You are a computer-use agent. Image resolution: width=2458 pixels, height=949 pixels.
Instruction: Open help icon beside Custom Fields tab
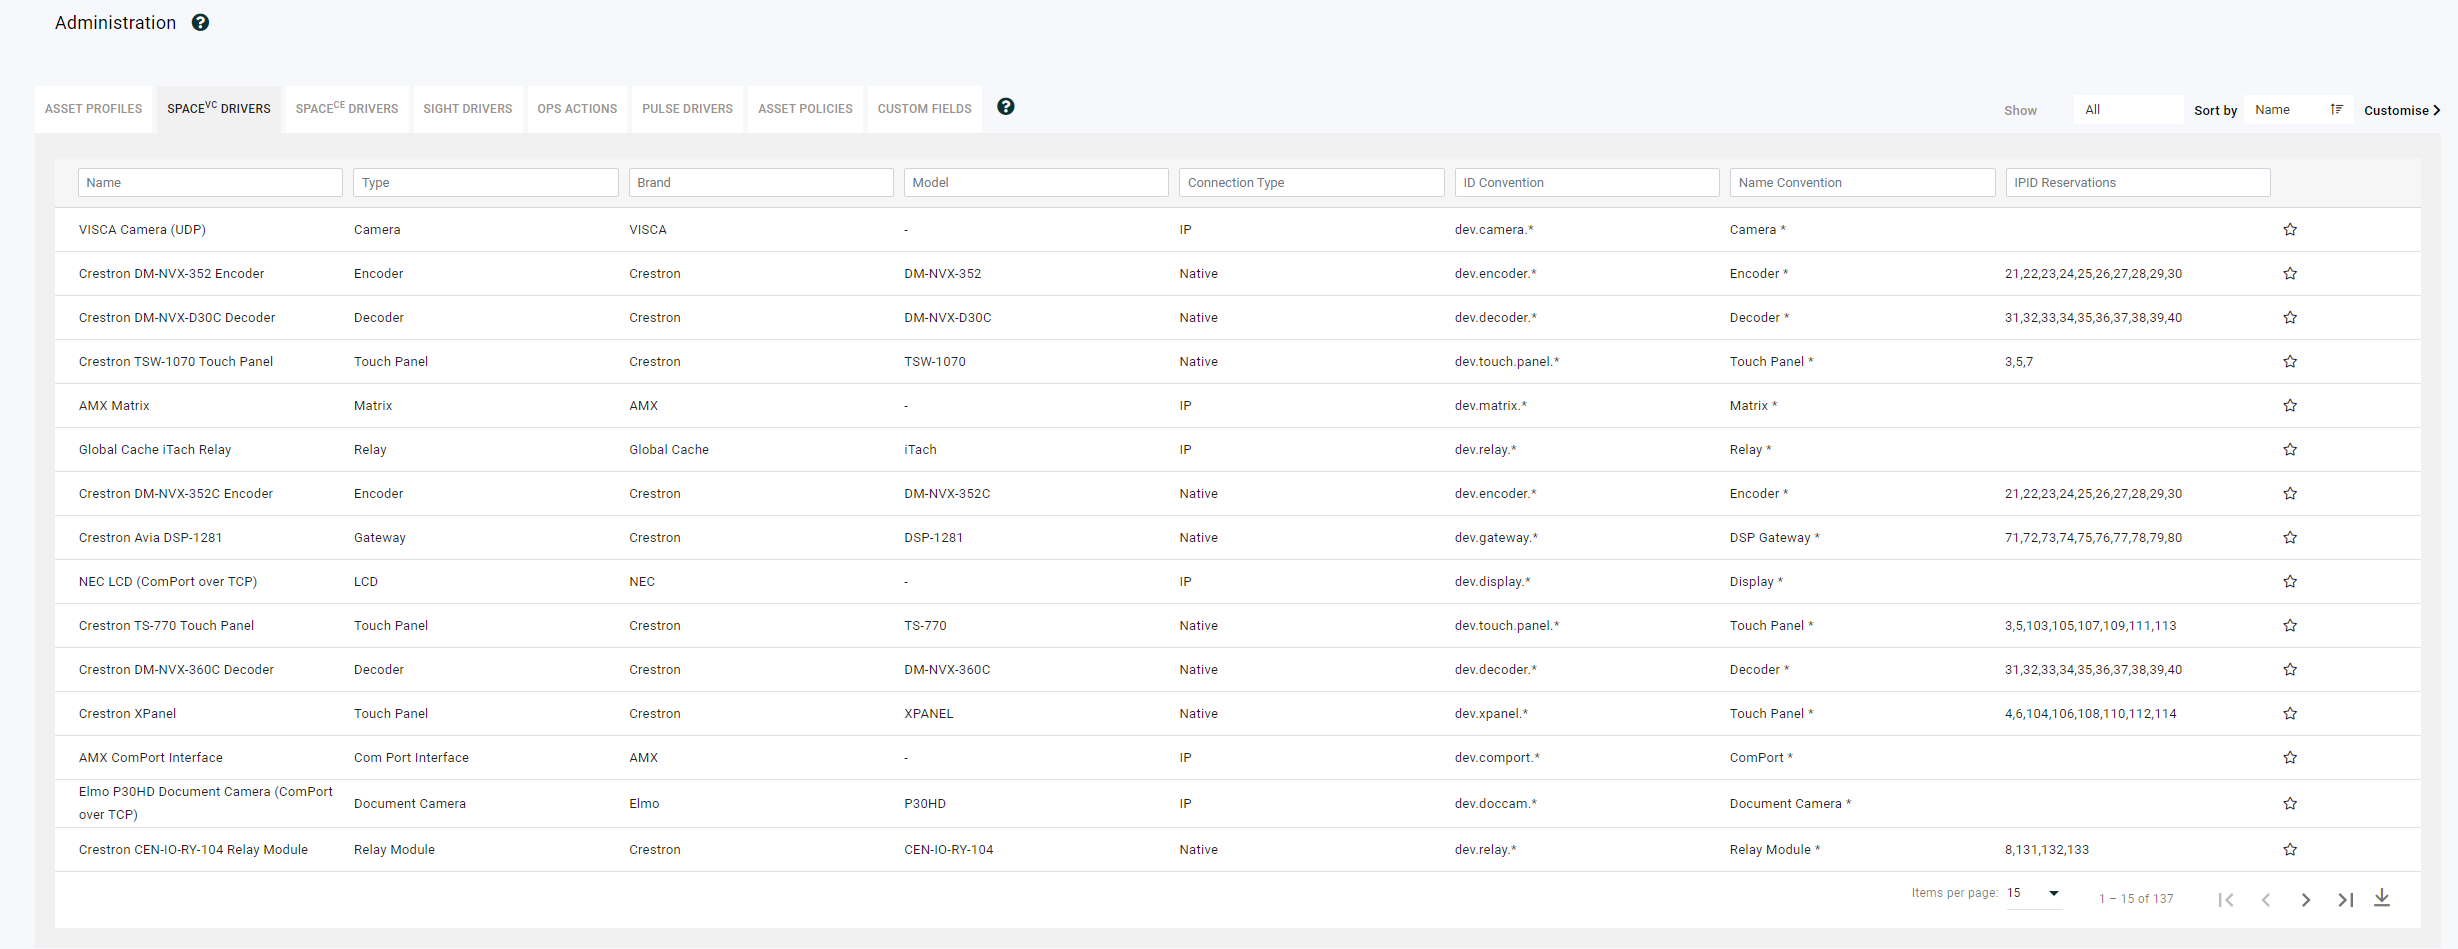pos(1006,106)
